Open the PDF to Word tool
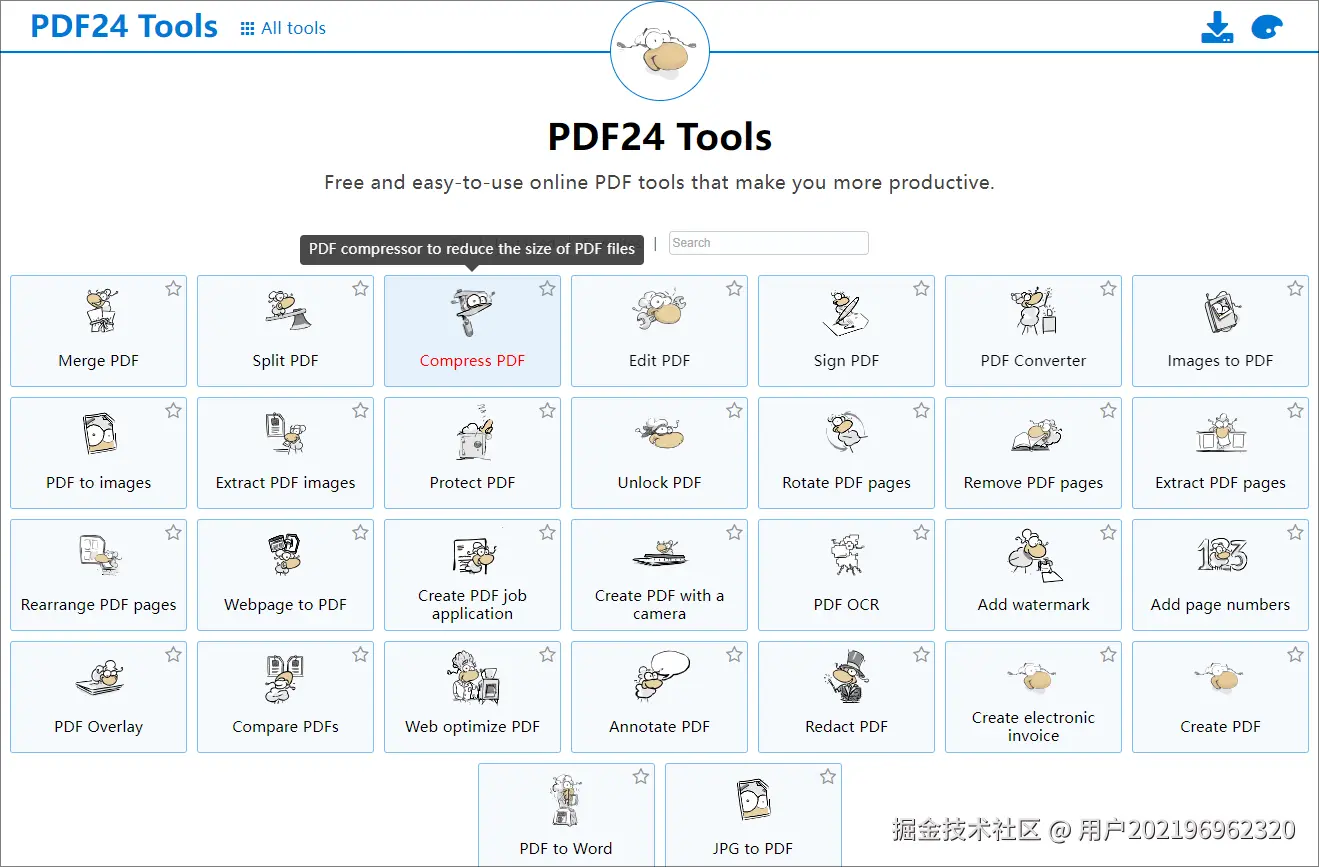Viewport: 1319px width, 867px height. click(x=566, y=815)
